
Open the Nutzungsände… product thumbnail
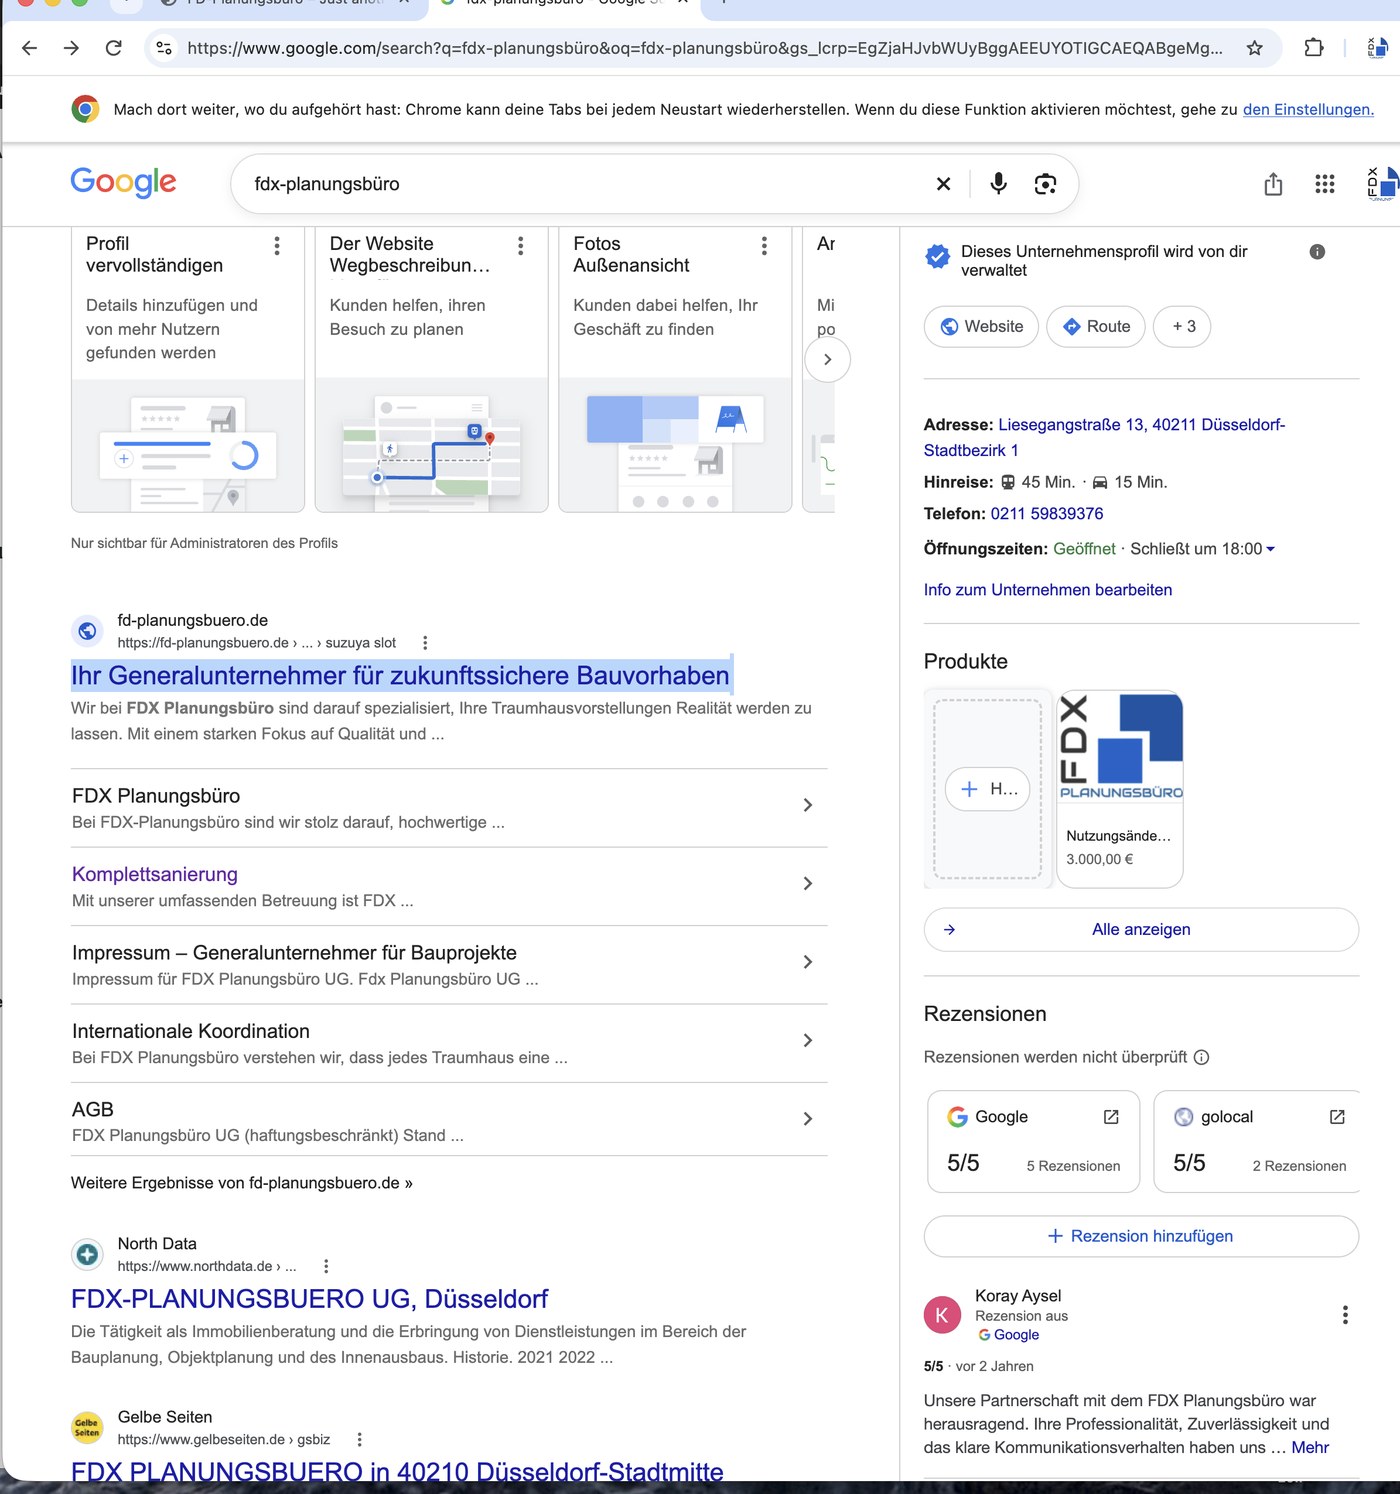[x=1120, y=748]
